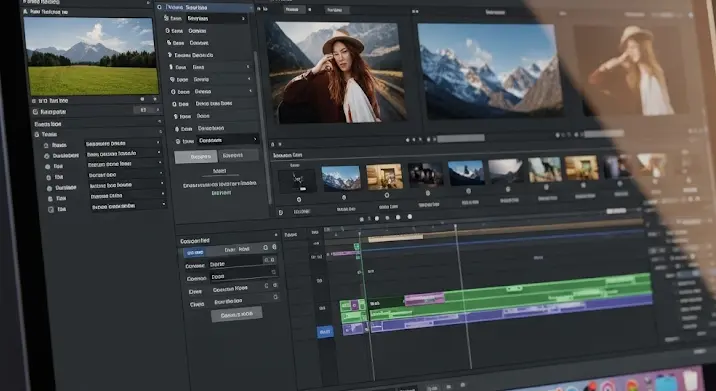Click the second dark input field in lower-left panel
Screen dimensions: 716x391
[243, 275]
